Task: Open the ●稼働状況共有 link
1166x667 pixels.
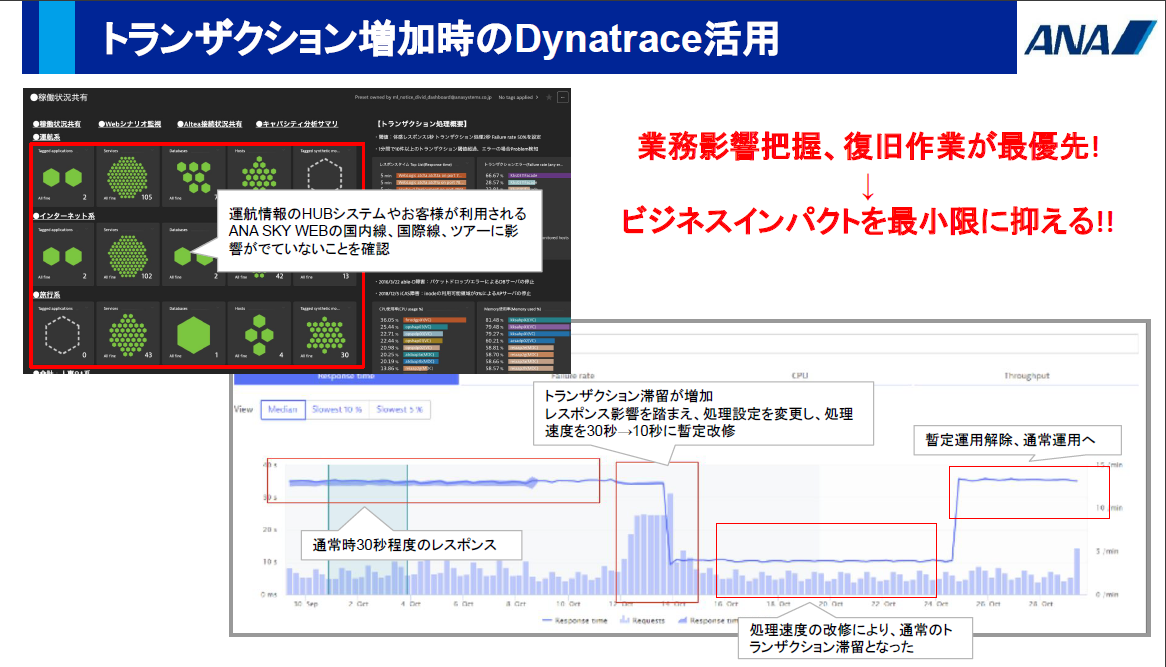Action: [x=57, y=124]
